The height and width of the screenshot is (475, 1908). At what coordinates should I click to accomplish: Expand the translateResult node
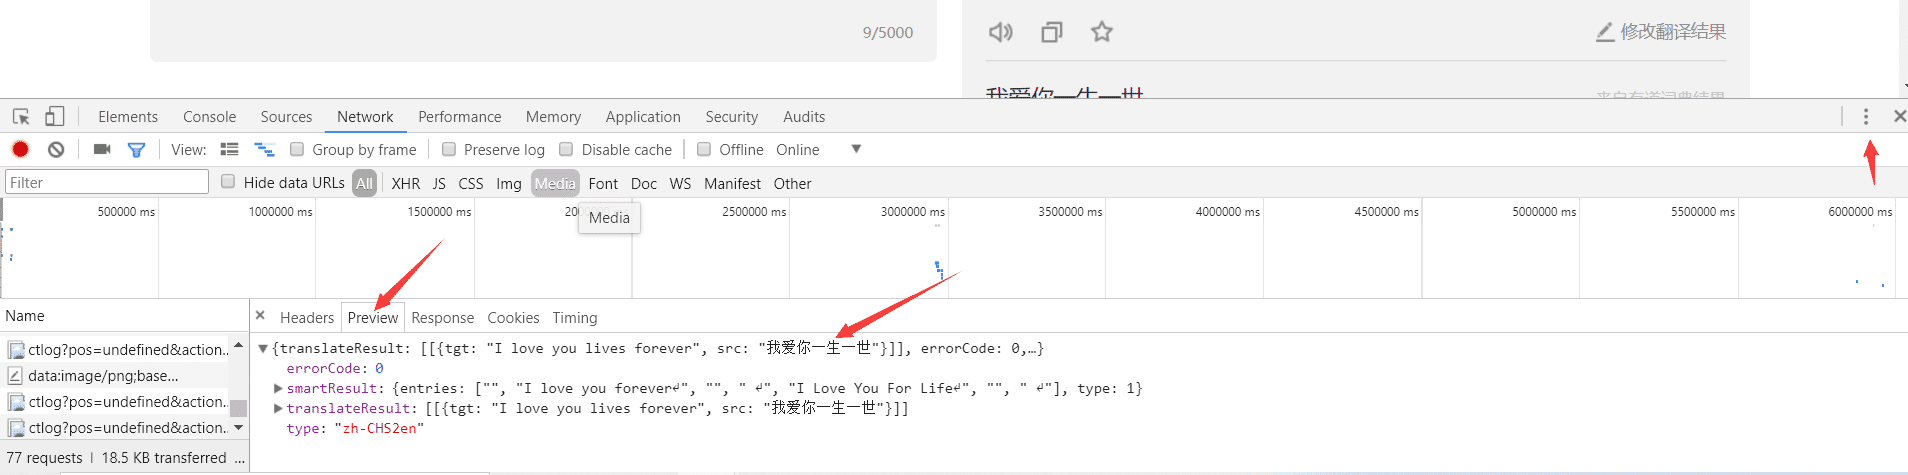click(278, 408)
